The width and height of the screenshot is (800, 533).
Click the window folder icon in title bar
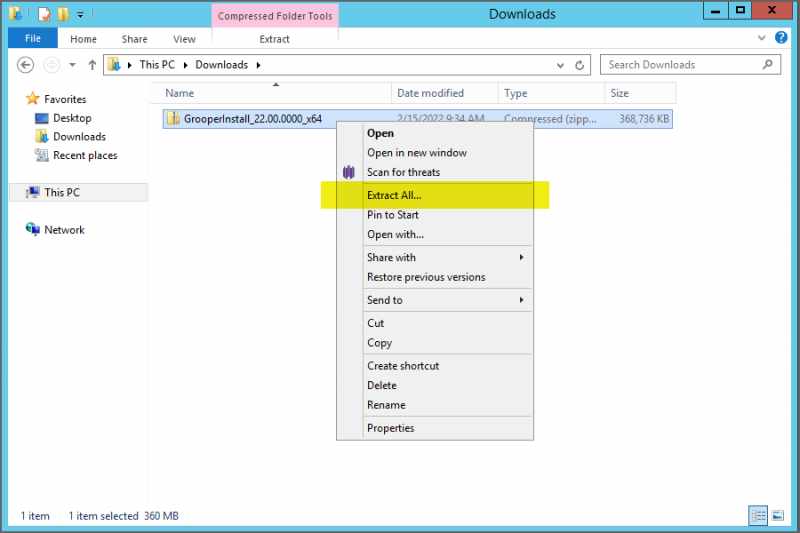(15, 14)
